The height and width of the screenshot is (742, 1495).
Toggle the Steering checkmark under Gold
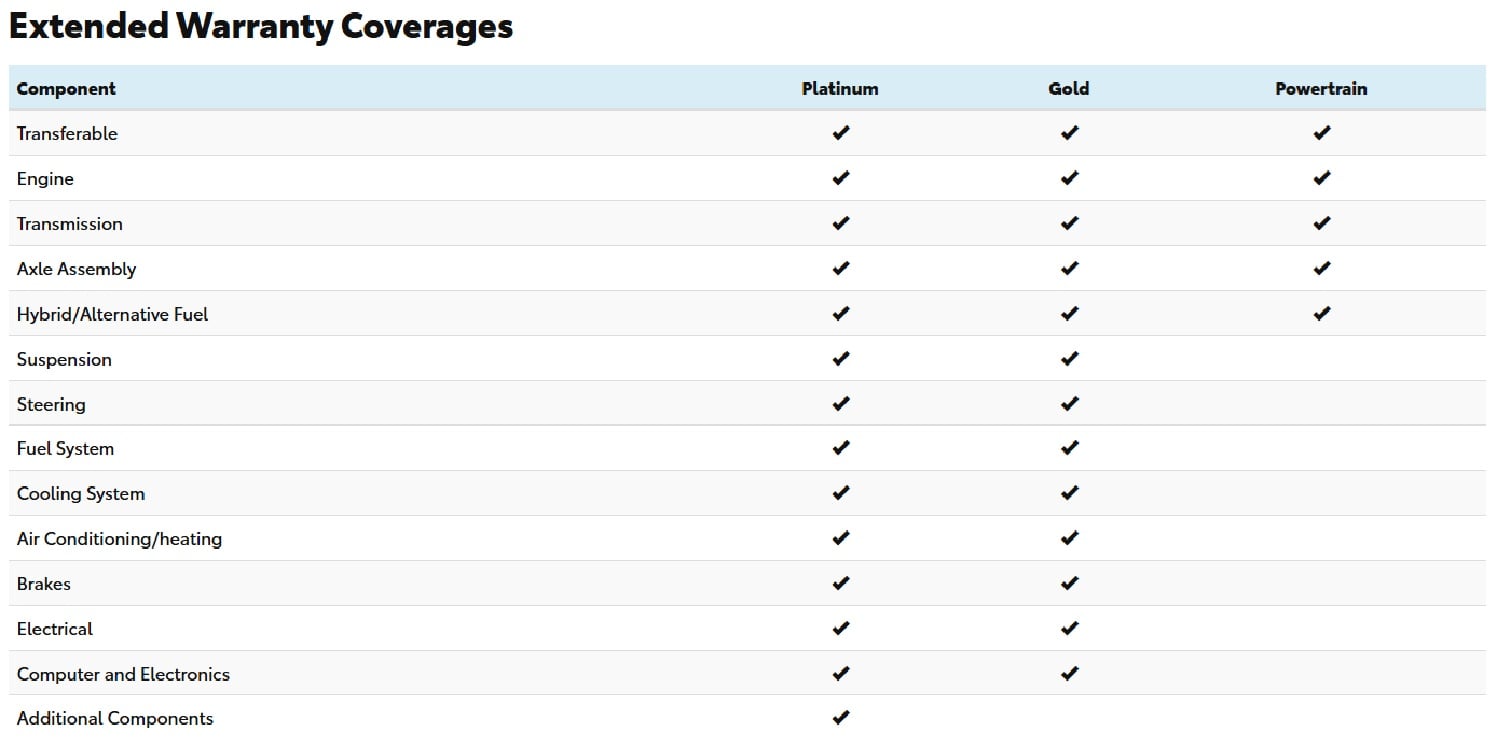pos(1069,403)
